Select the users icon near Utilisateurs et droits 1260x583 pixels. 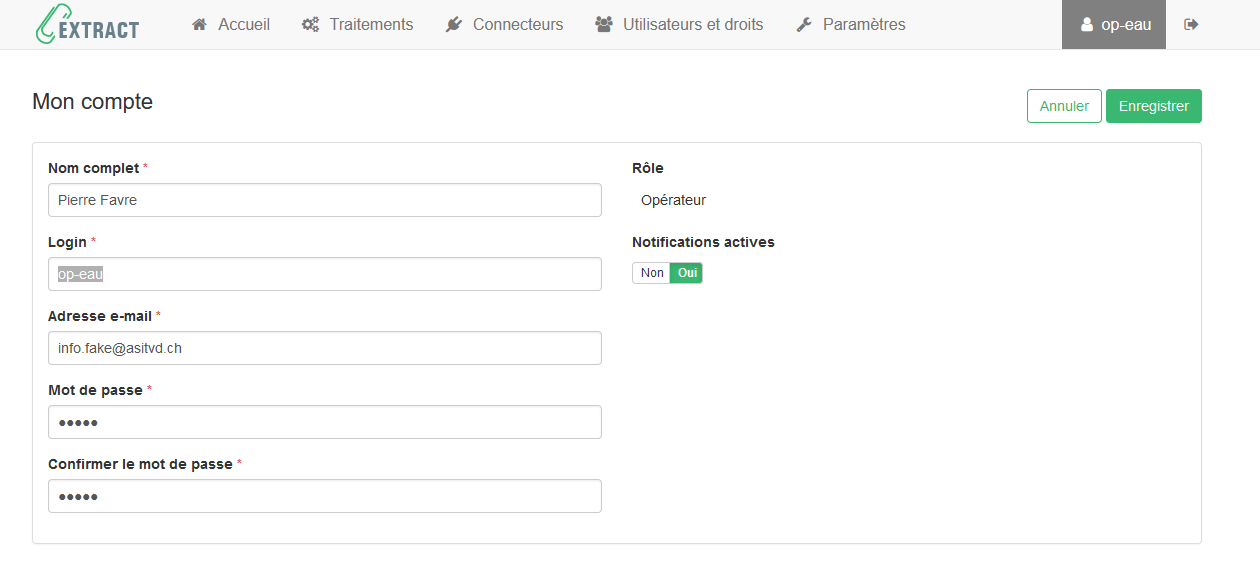601,24
